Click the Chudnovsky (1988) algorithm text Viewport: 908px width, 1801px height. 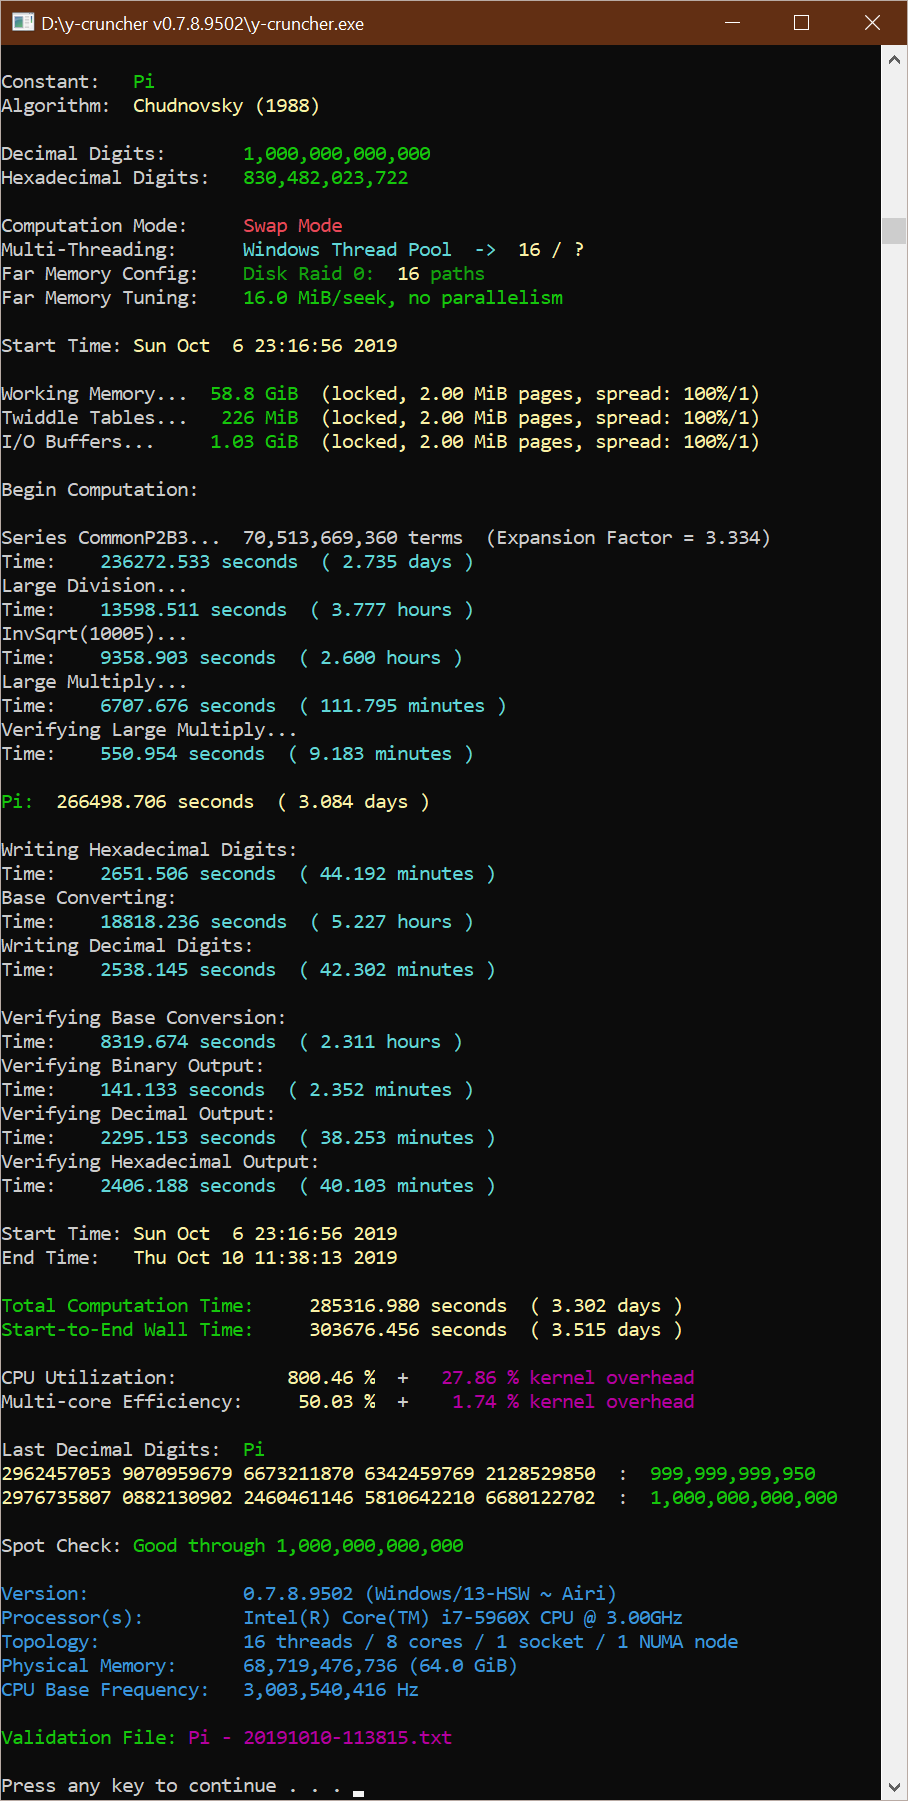[226, 106]
